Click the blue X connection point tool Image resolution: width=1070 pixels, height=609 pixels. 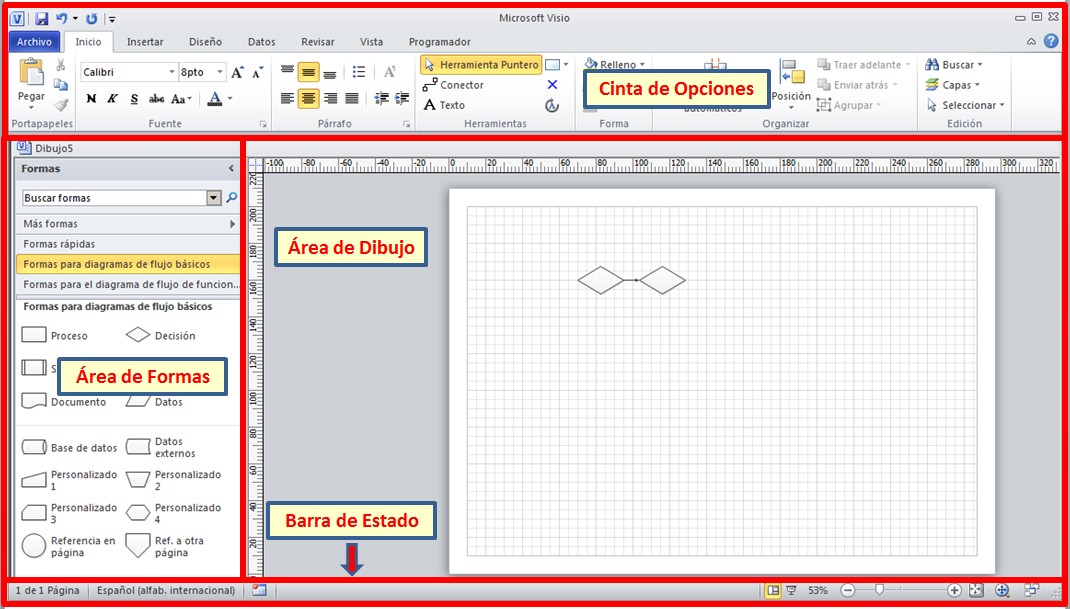pyautogui.click(x=553, y=85)
